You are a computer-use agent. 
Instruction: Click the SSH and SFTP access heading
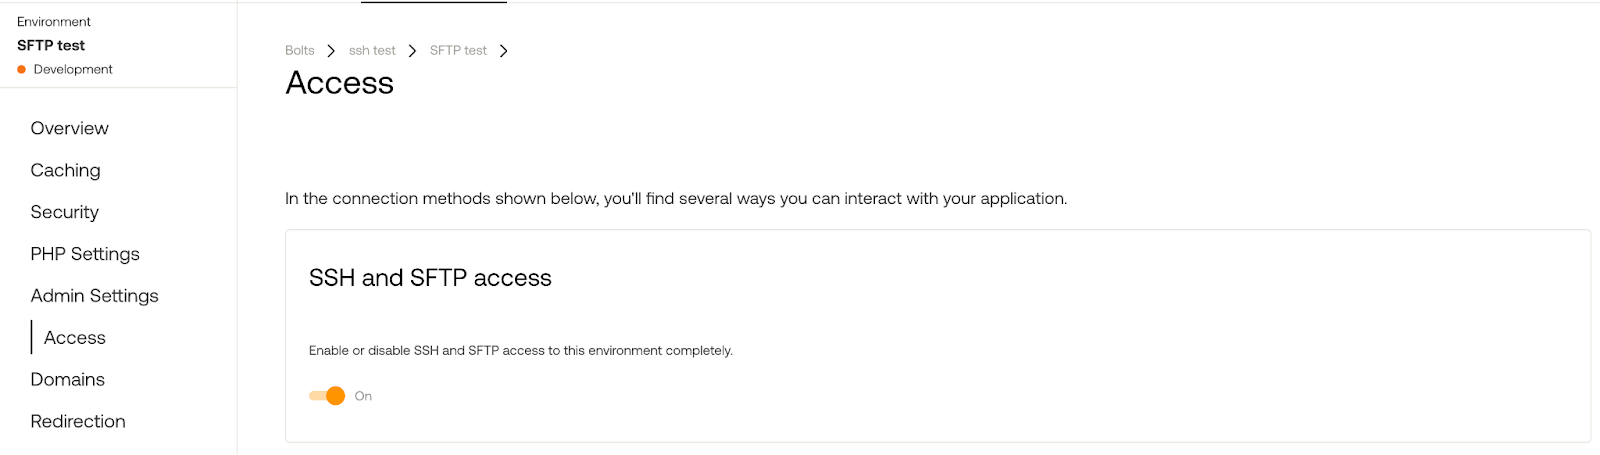pyautogui.click(x=430, y=278)
